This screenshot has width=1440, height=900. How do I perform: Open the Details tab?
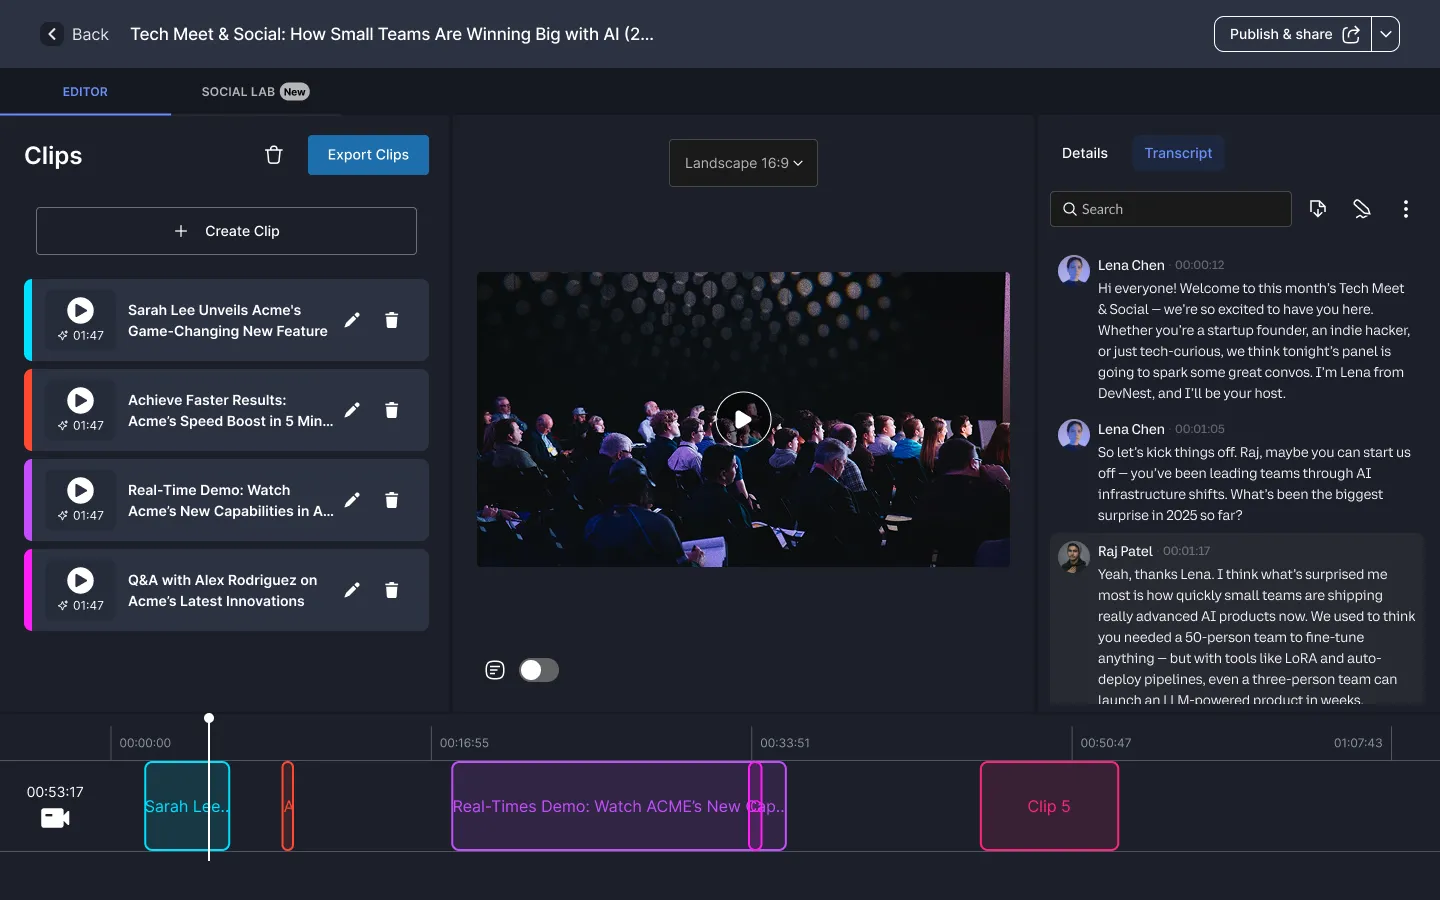(x=1084, y=153)
